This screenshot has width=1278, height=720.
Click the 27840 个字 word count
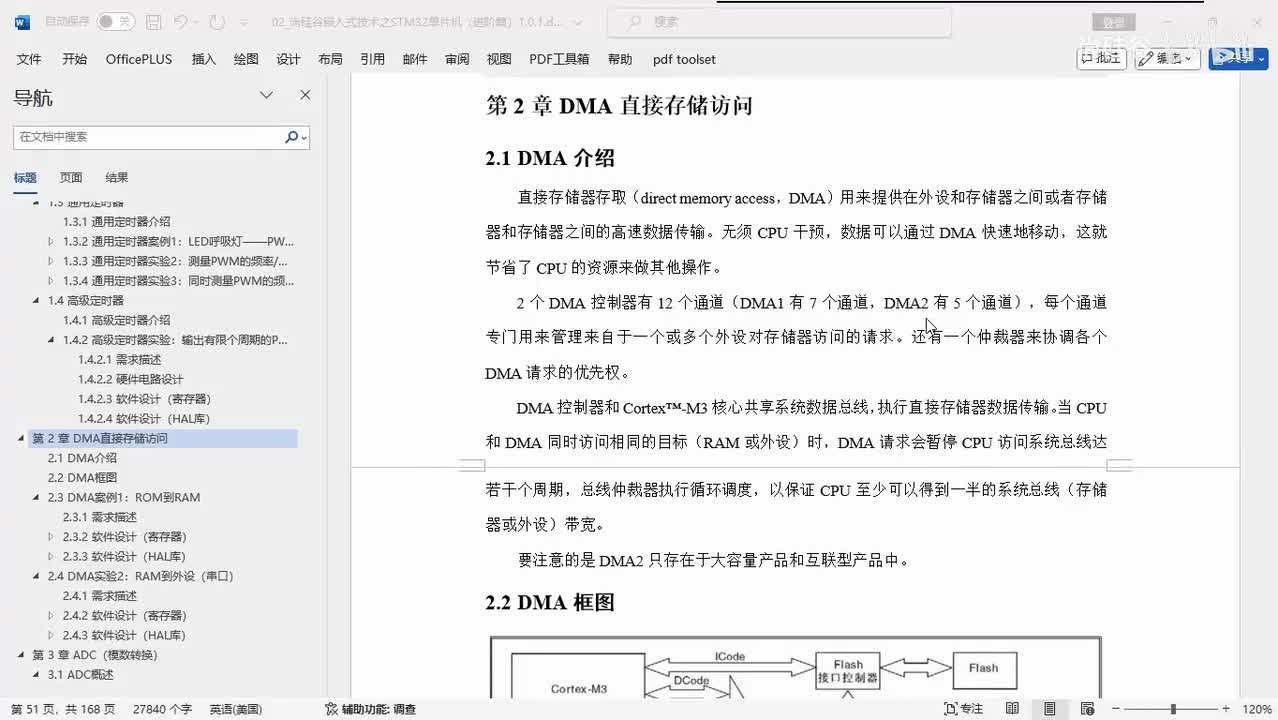tap(162, 709)
